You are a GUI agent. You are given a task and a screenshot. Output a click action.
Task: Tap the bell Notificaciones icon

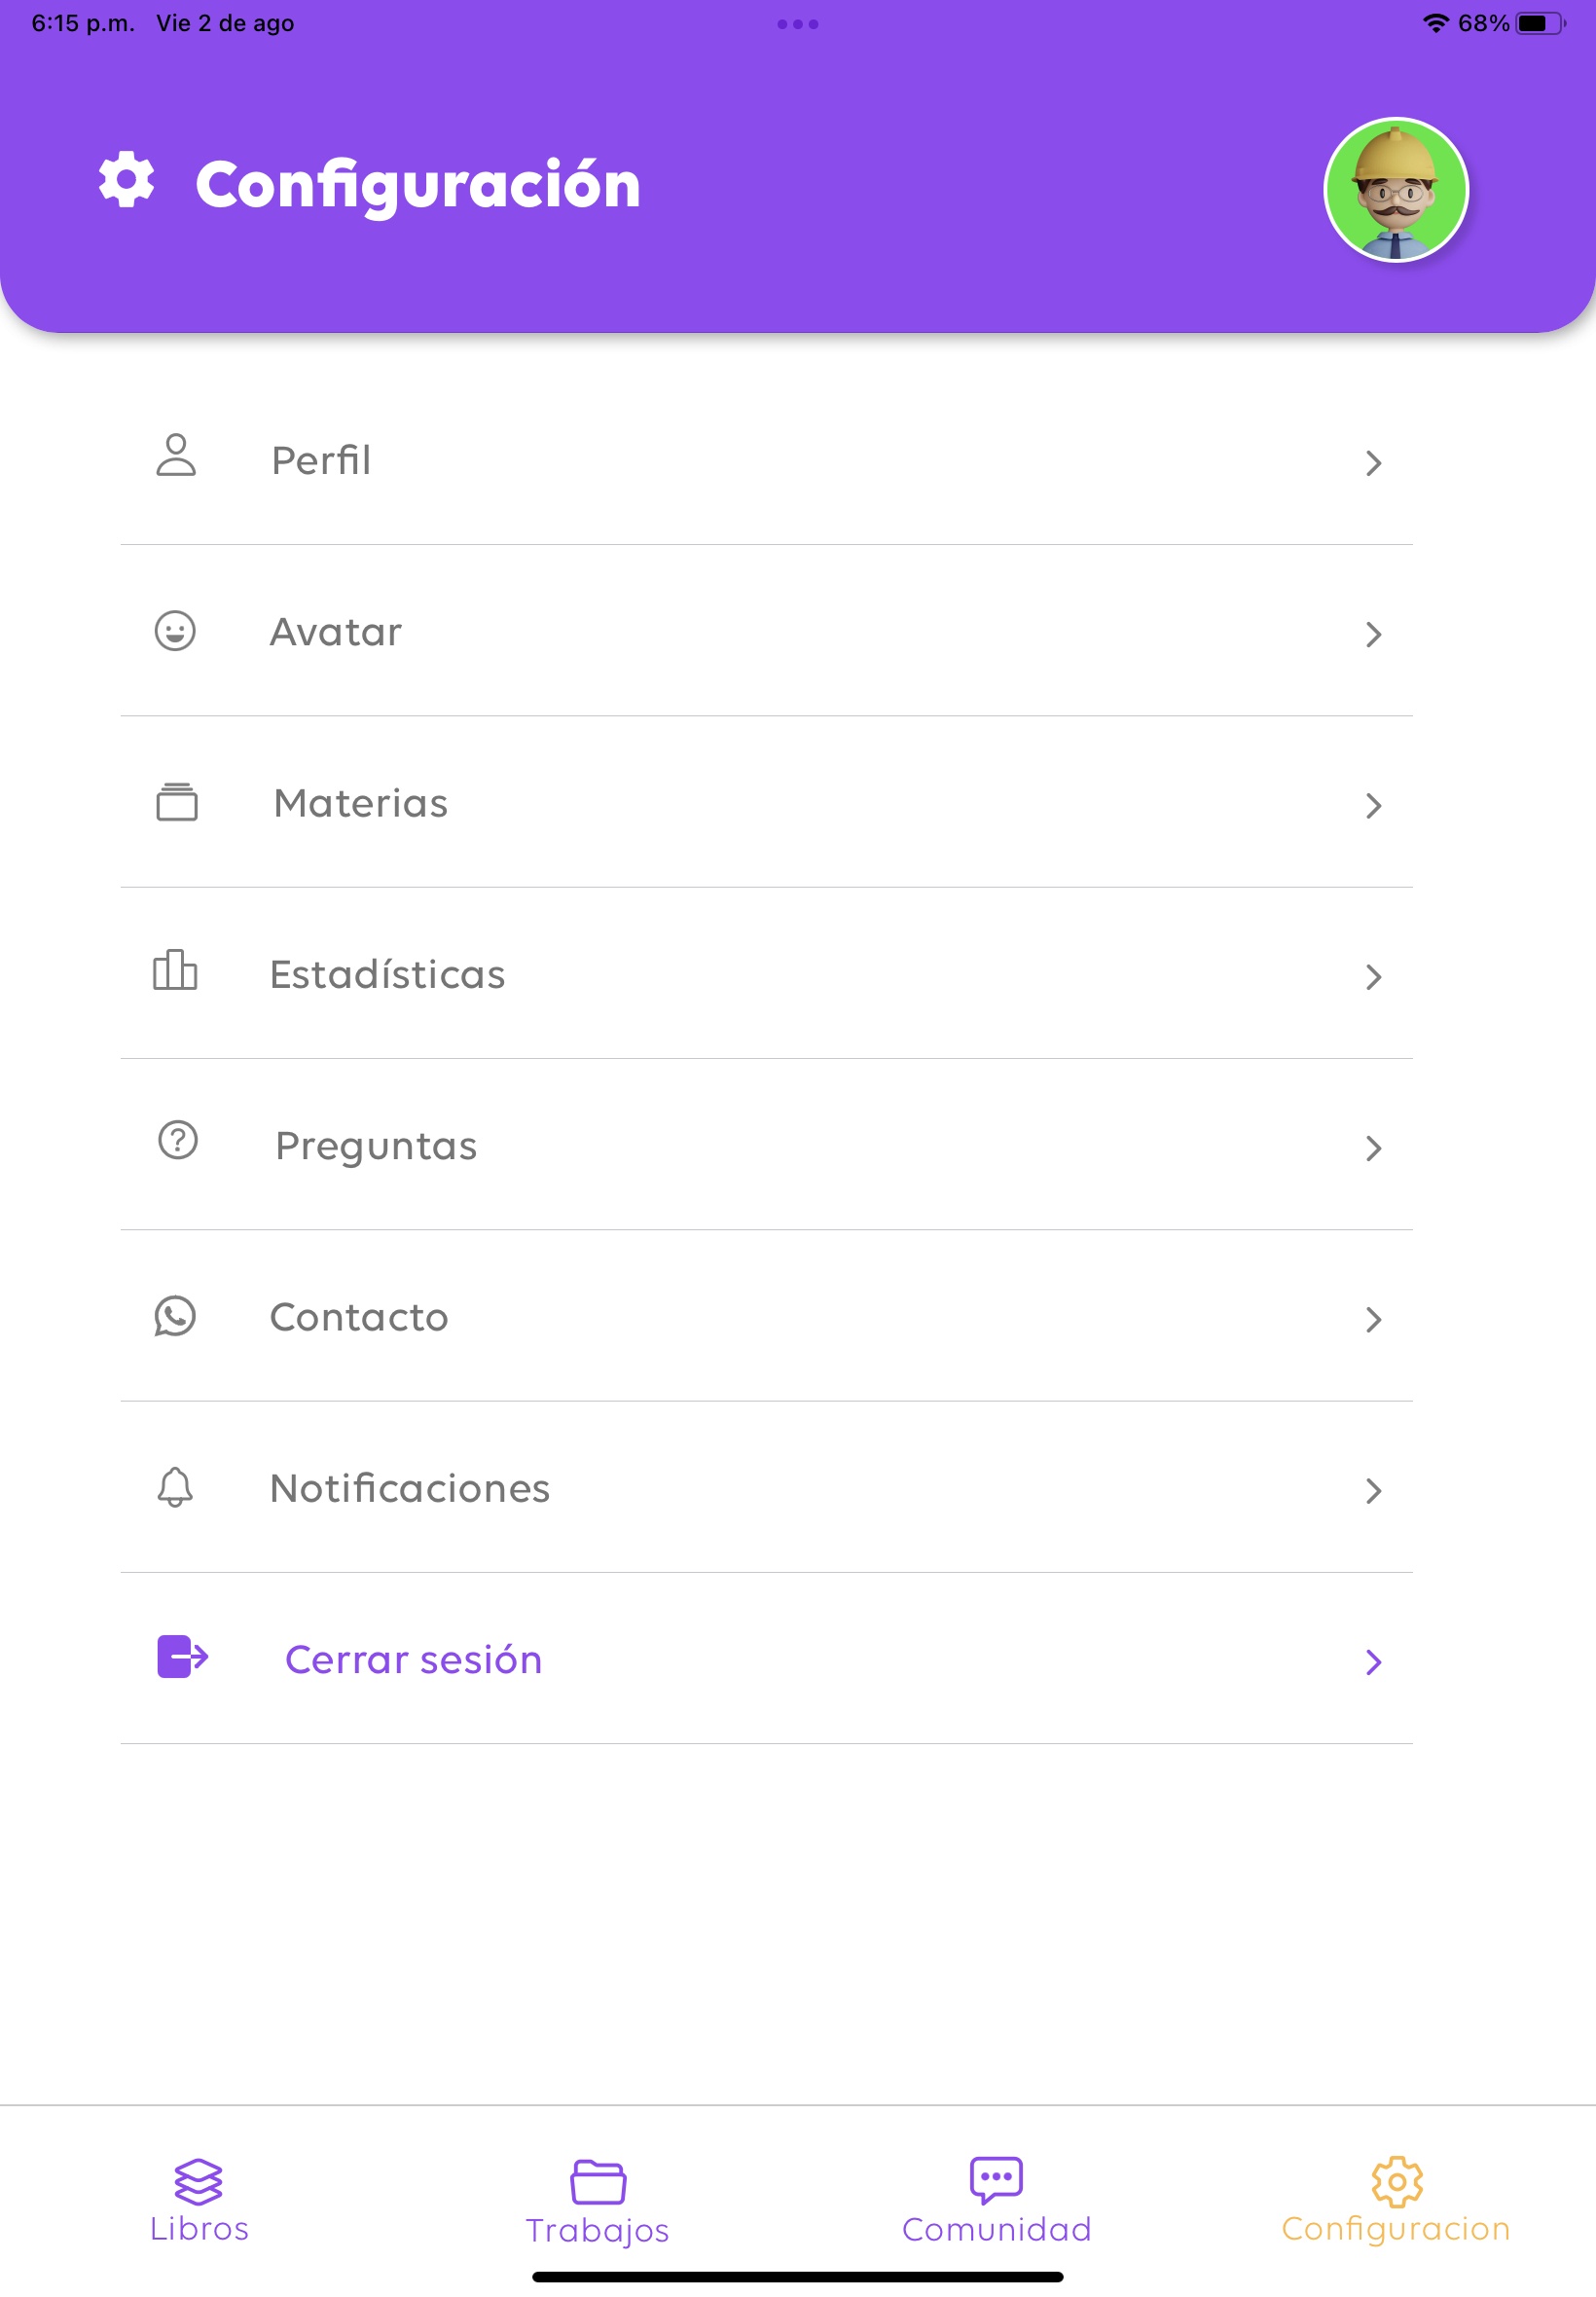coord(175,1487)
